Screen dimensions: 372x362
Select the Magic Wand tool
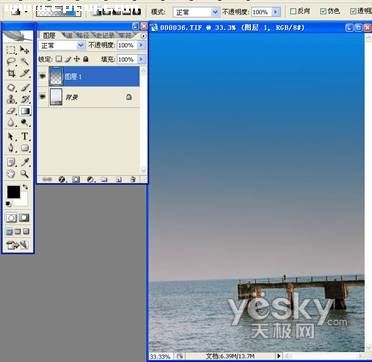24,61
